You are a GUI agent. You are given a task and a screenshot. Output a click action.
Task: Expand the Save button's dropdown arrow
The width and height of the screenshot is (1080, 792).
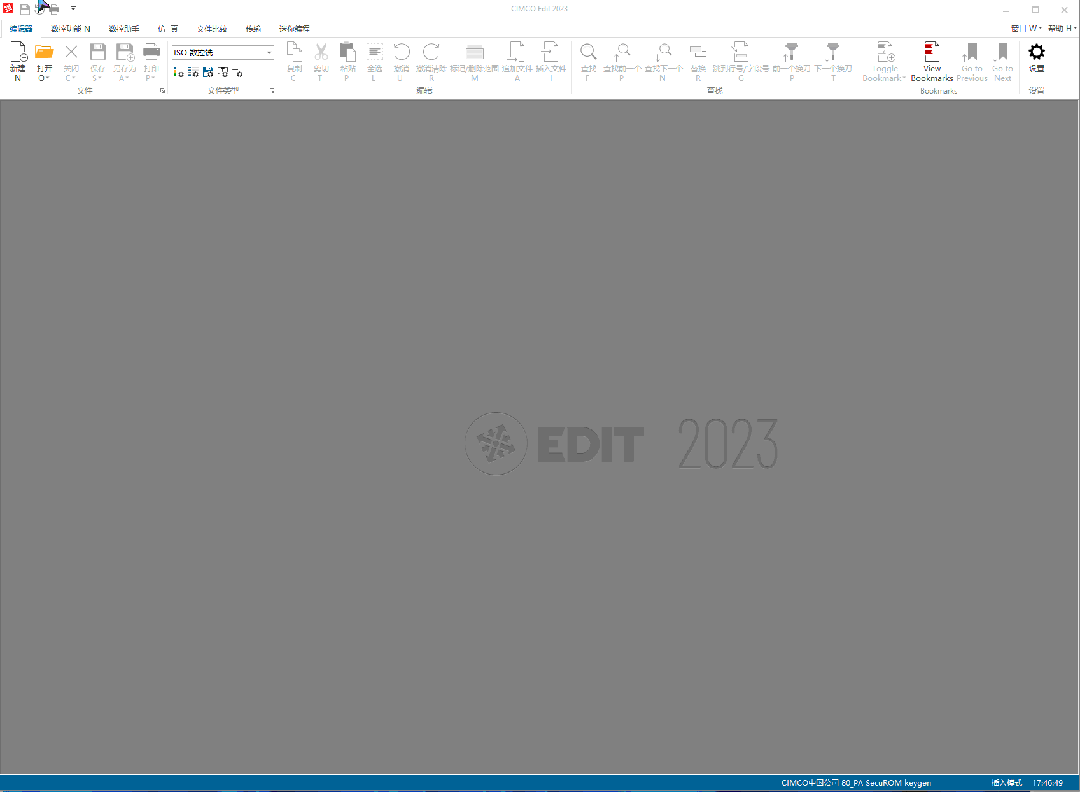(101, 78)
